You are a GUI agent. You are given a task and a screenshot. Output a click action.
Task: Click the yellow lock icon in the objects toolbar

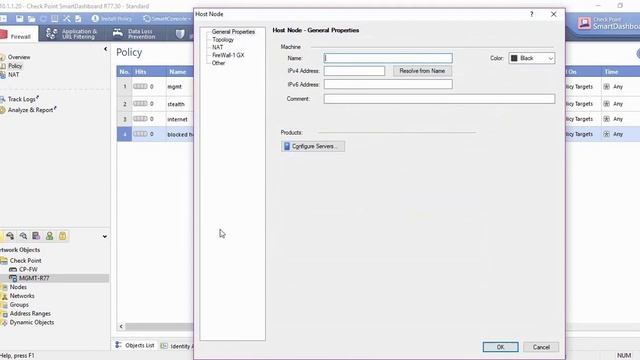(62, 236)
